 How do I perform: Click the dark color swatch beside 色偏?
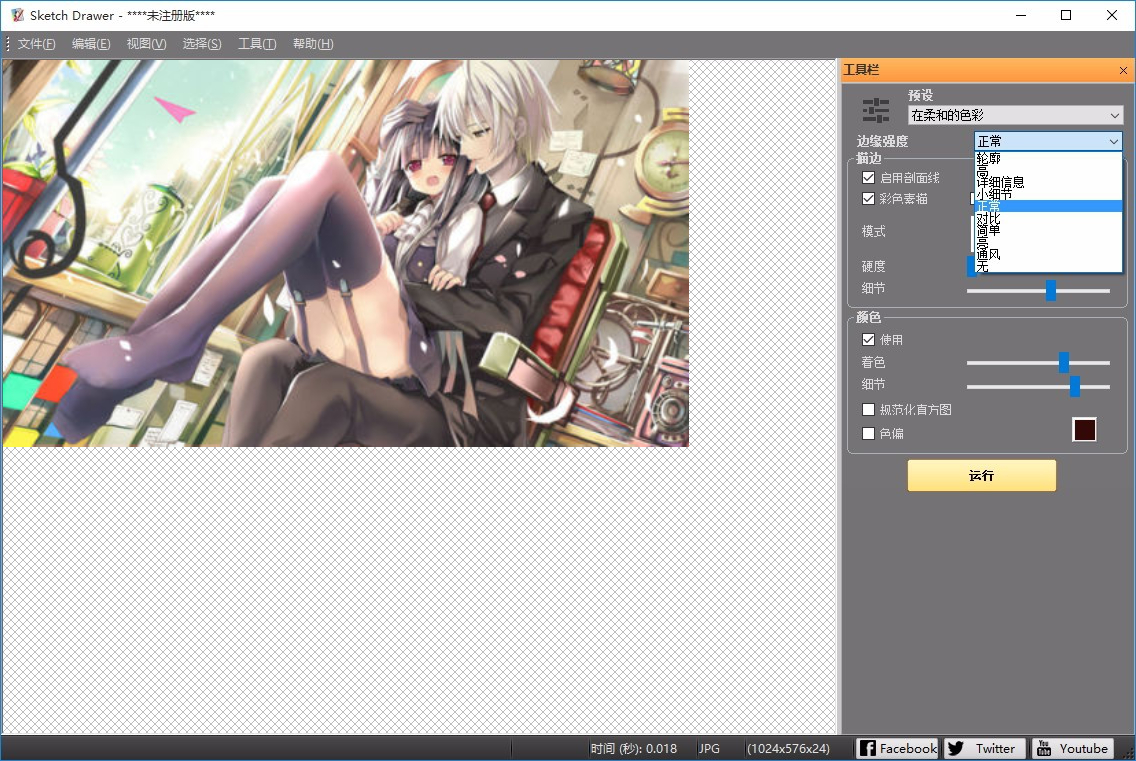(x=1084, y=430)
